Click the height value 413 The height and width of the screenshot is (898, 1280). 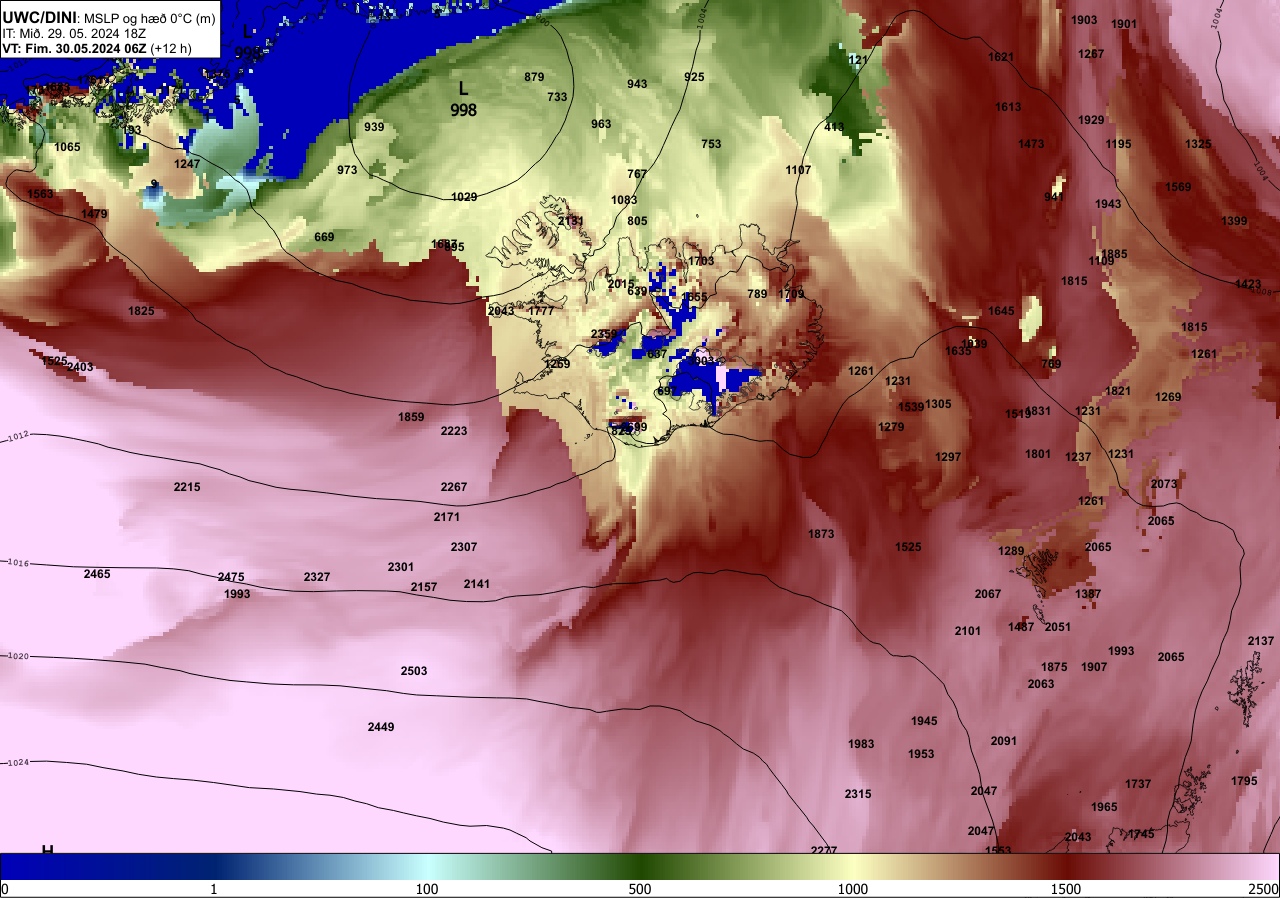834,127
